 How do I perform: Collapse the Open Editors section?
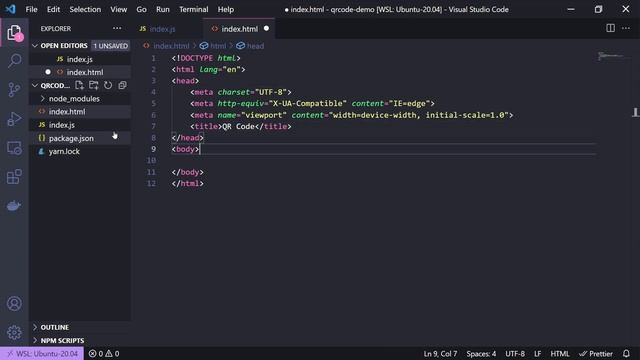tap(35, 46)
